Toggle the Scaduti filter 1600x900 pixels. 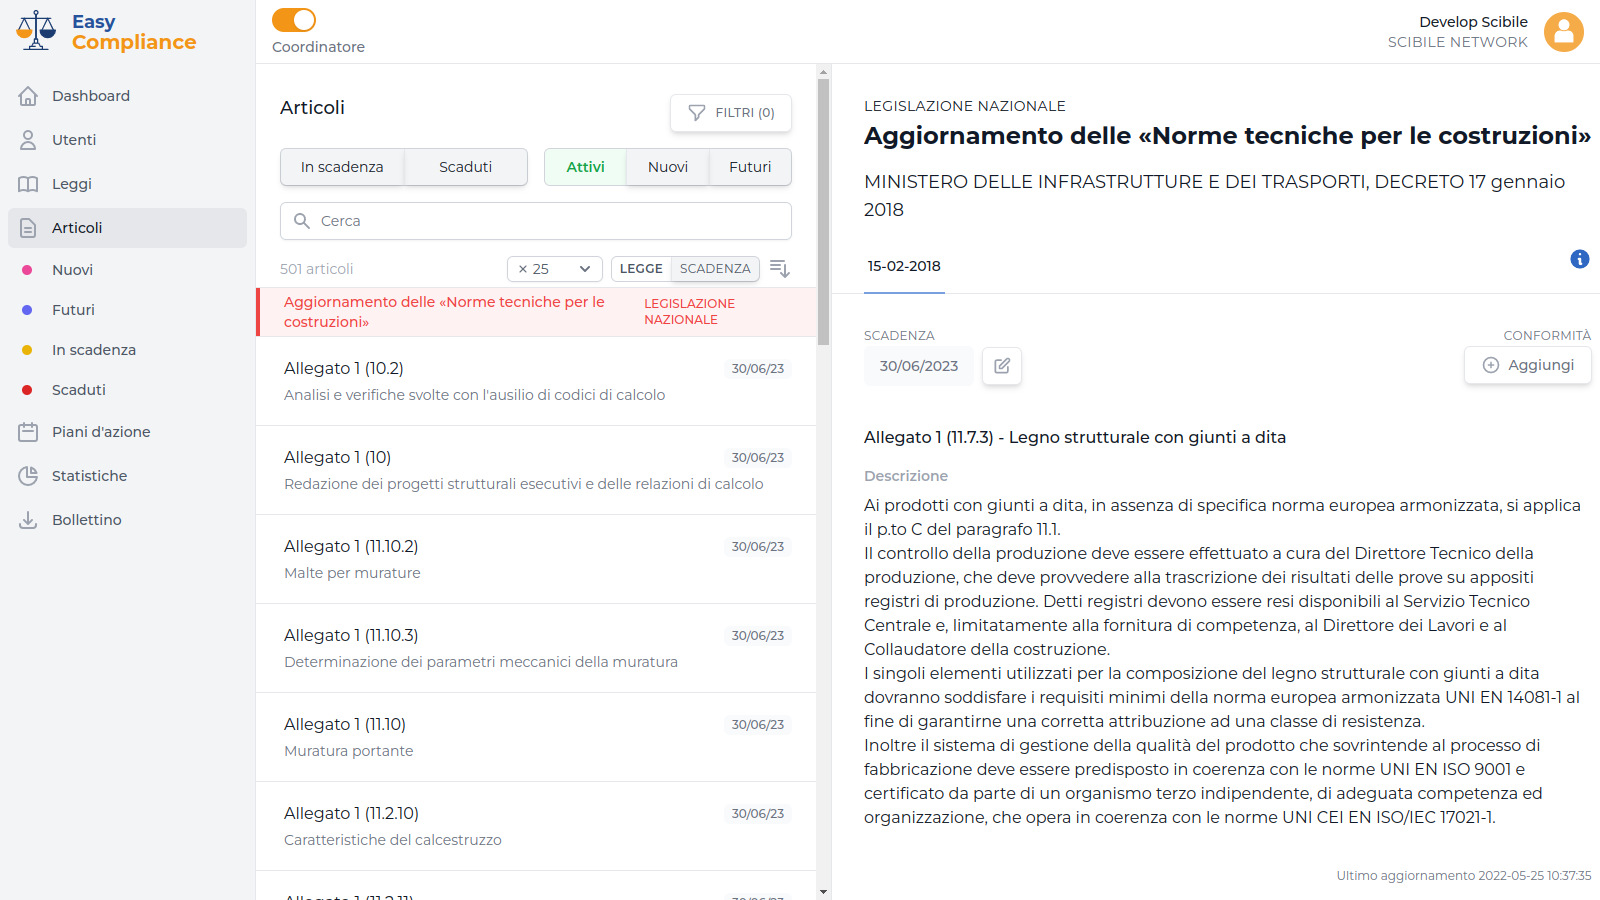(x=465, y=167)
